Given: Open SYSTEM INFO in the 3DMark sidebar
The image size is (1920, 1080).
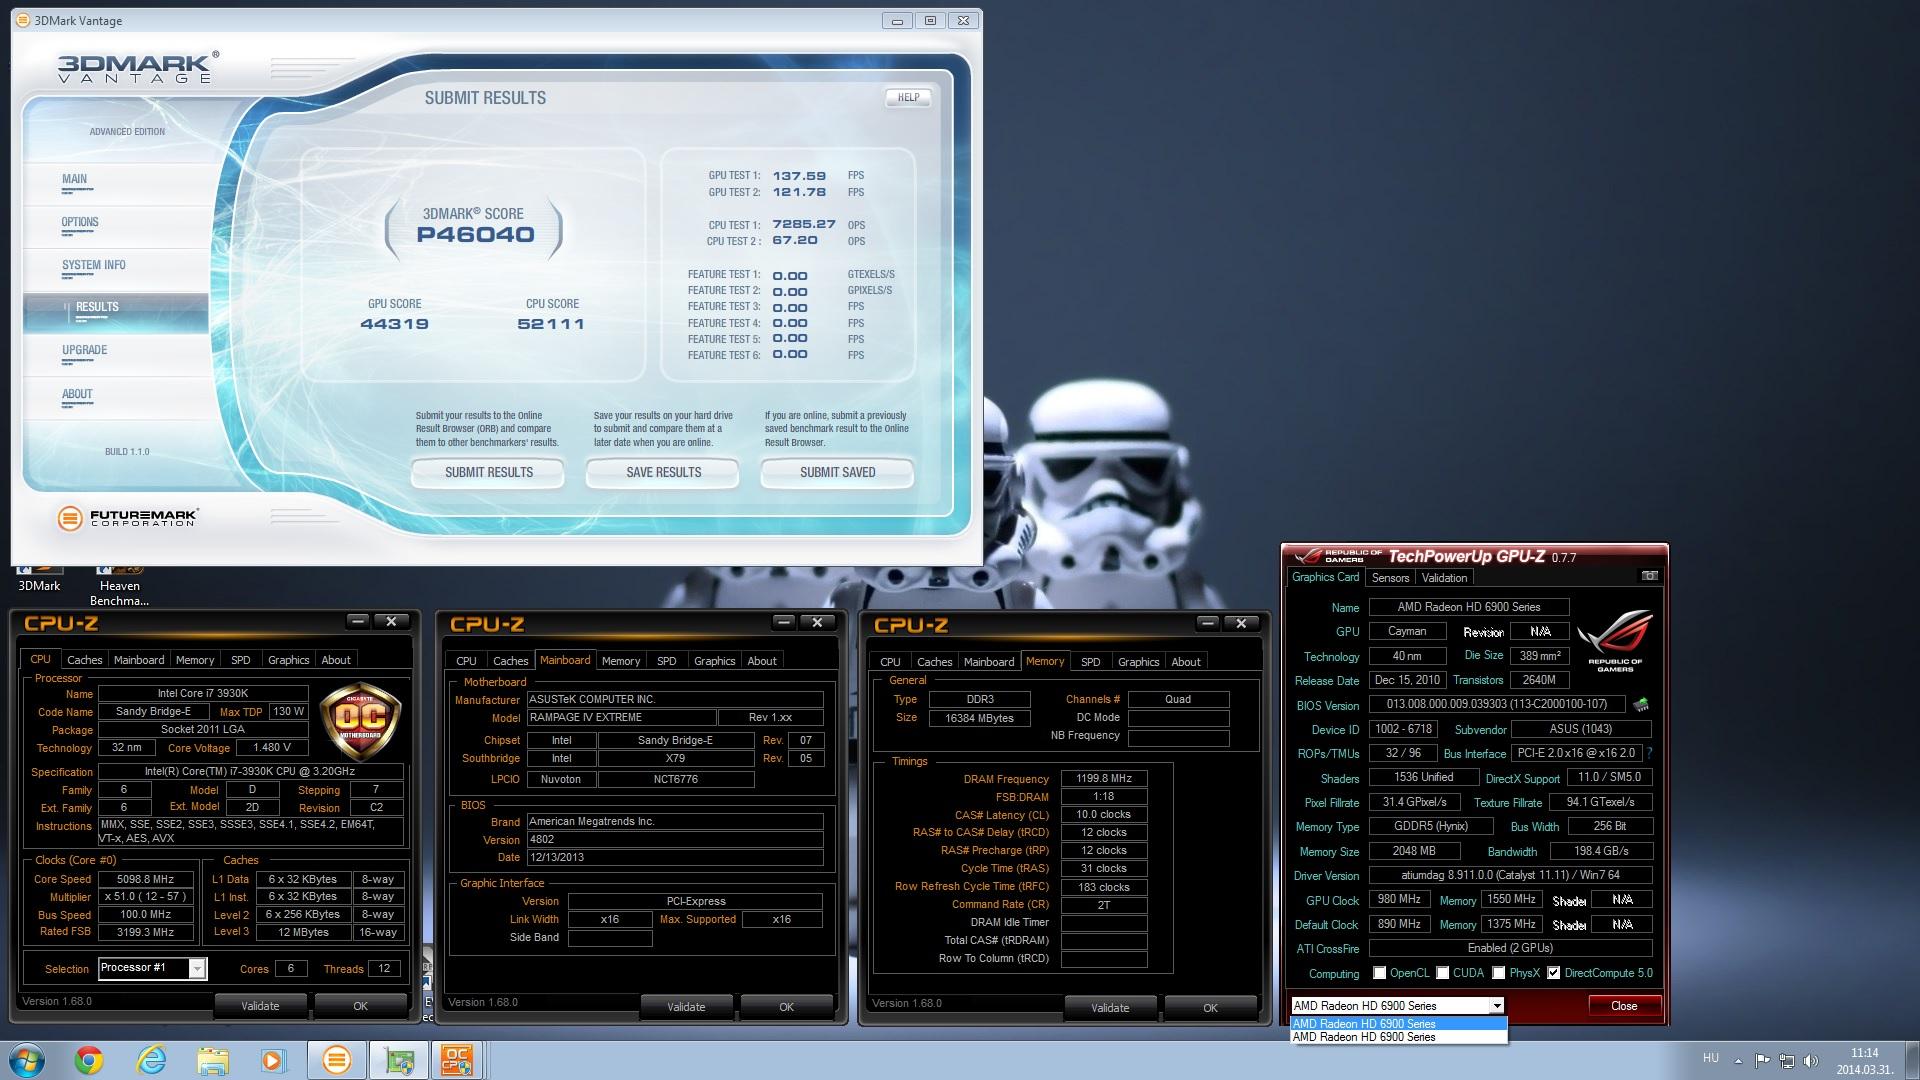Looking at the screenshot, I should click(94, 265).
